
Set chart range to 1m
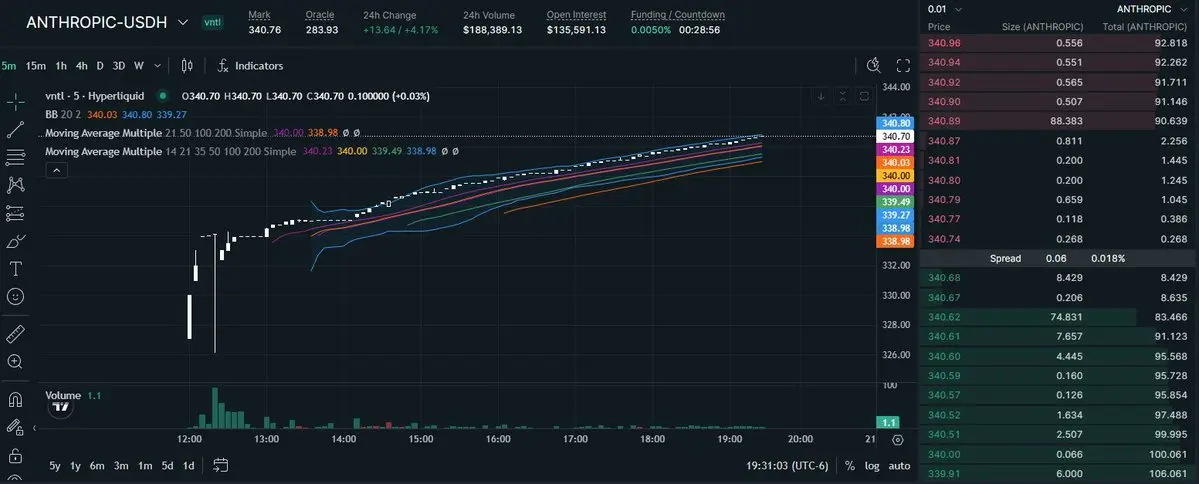point(145,466)
